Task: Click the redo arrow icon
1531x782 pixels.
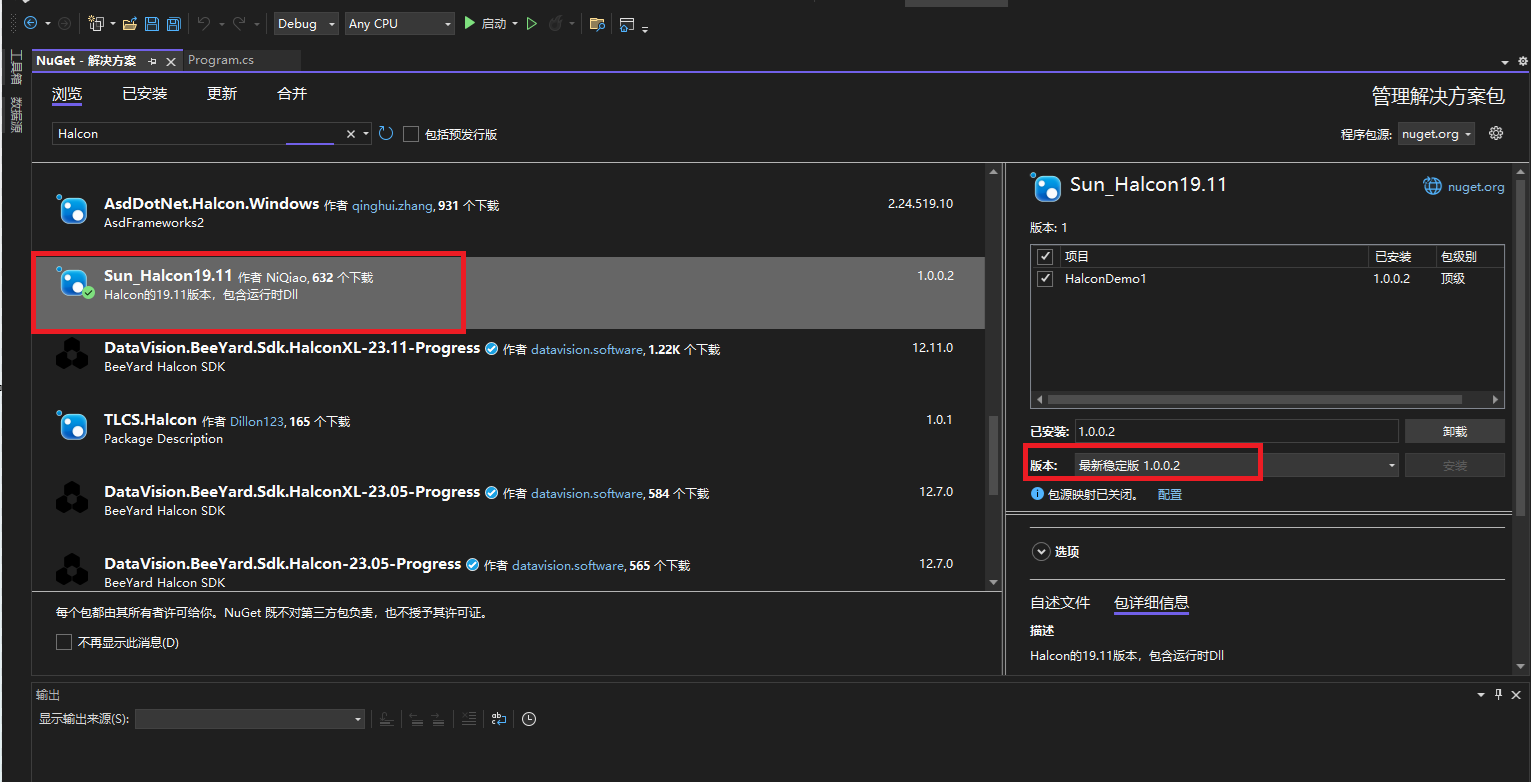Action: coord(239,23)
